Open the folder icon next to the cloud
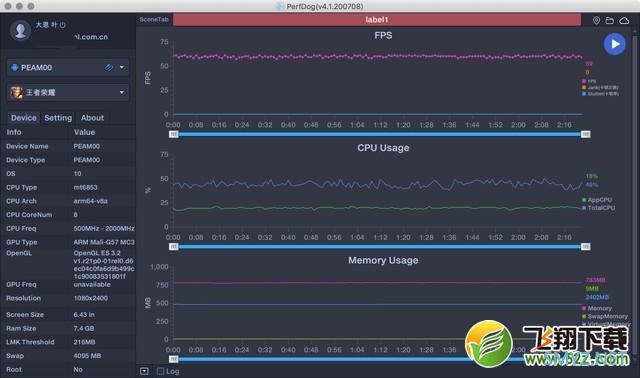 coord(610,20)
